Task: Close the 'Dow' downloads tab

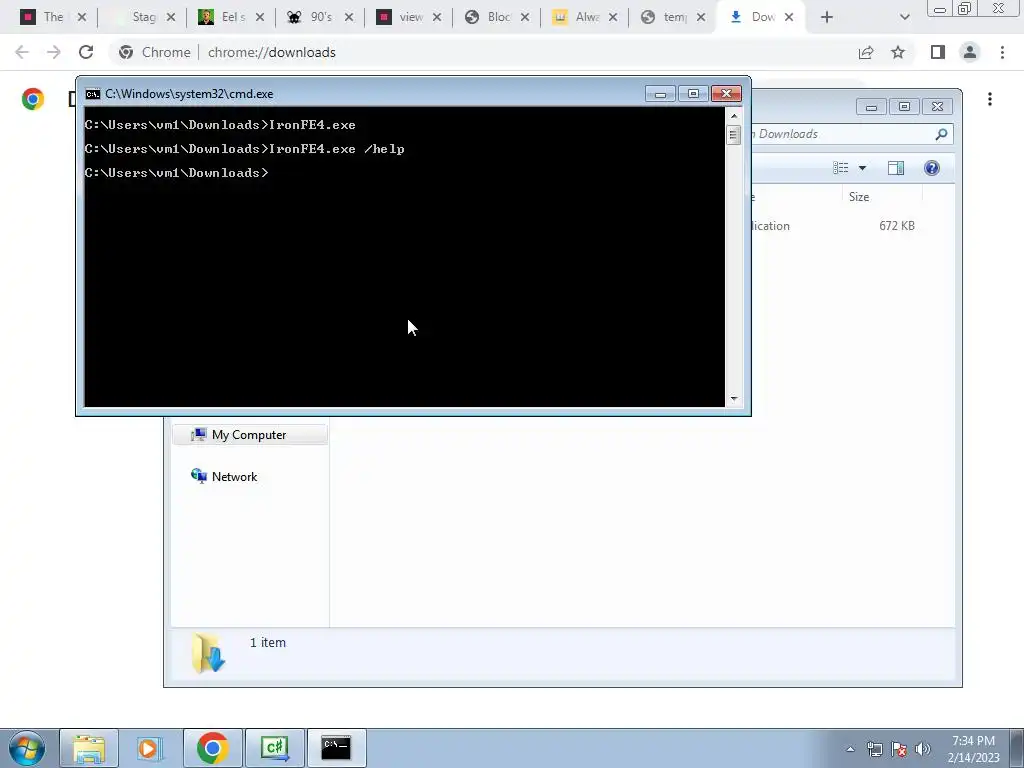Action: [789, 17]
